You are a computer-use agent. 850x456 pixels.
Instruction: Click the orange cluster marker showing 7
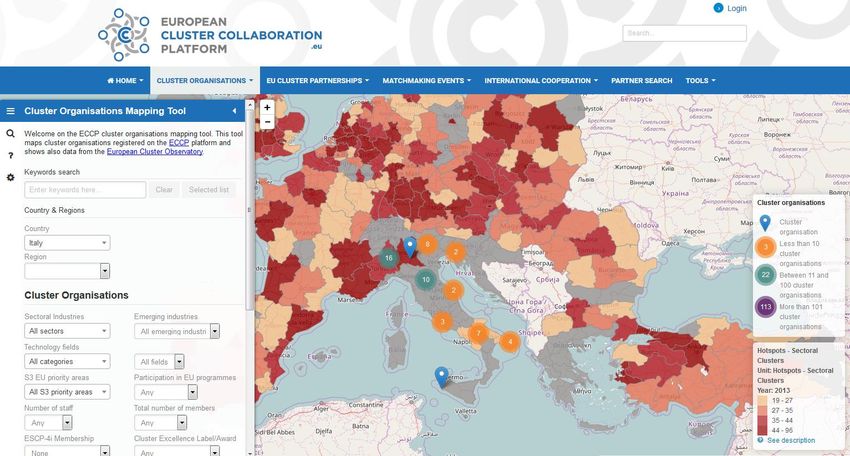[x=478, y=333]
